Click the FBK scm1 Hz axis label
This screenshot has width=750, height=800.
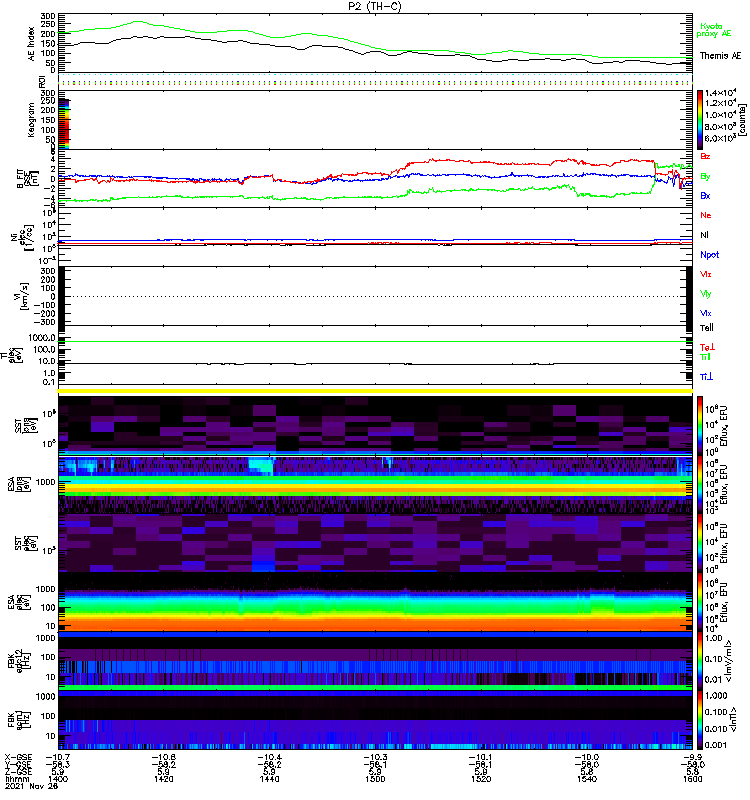pyautogui.click(x=17, y=720)
